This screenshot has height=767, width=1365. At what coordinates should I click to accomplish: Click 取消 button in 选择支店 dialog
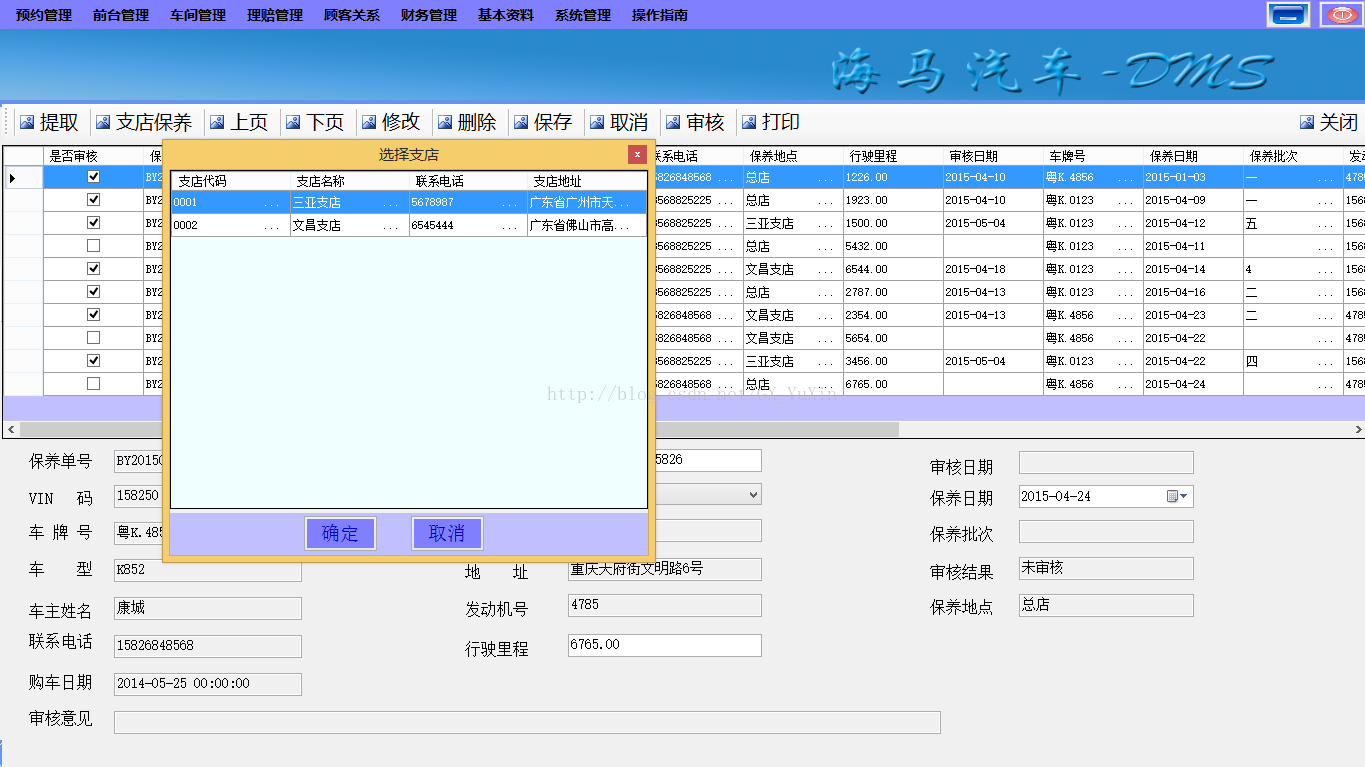click(x=447, y=533)
